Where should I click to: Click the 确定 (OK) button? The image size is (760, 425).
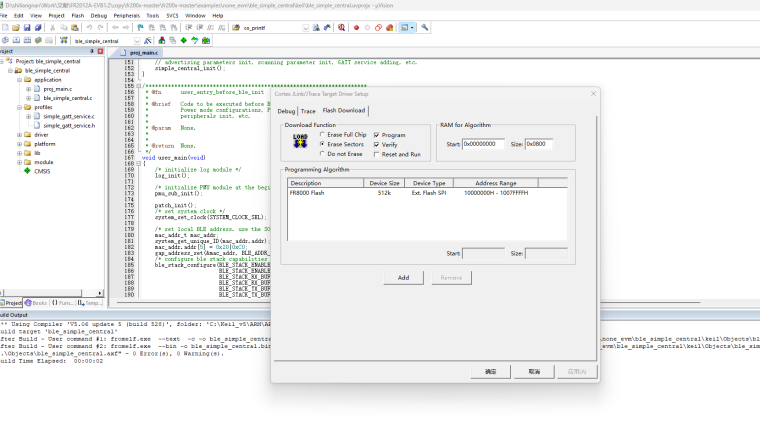(x=491, y=372)
